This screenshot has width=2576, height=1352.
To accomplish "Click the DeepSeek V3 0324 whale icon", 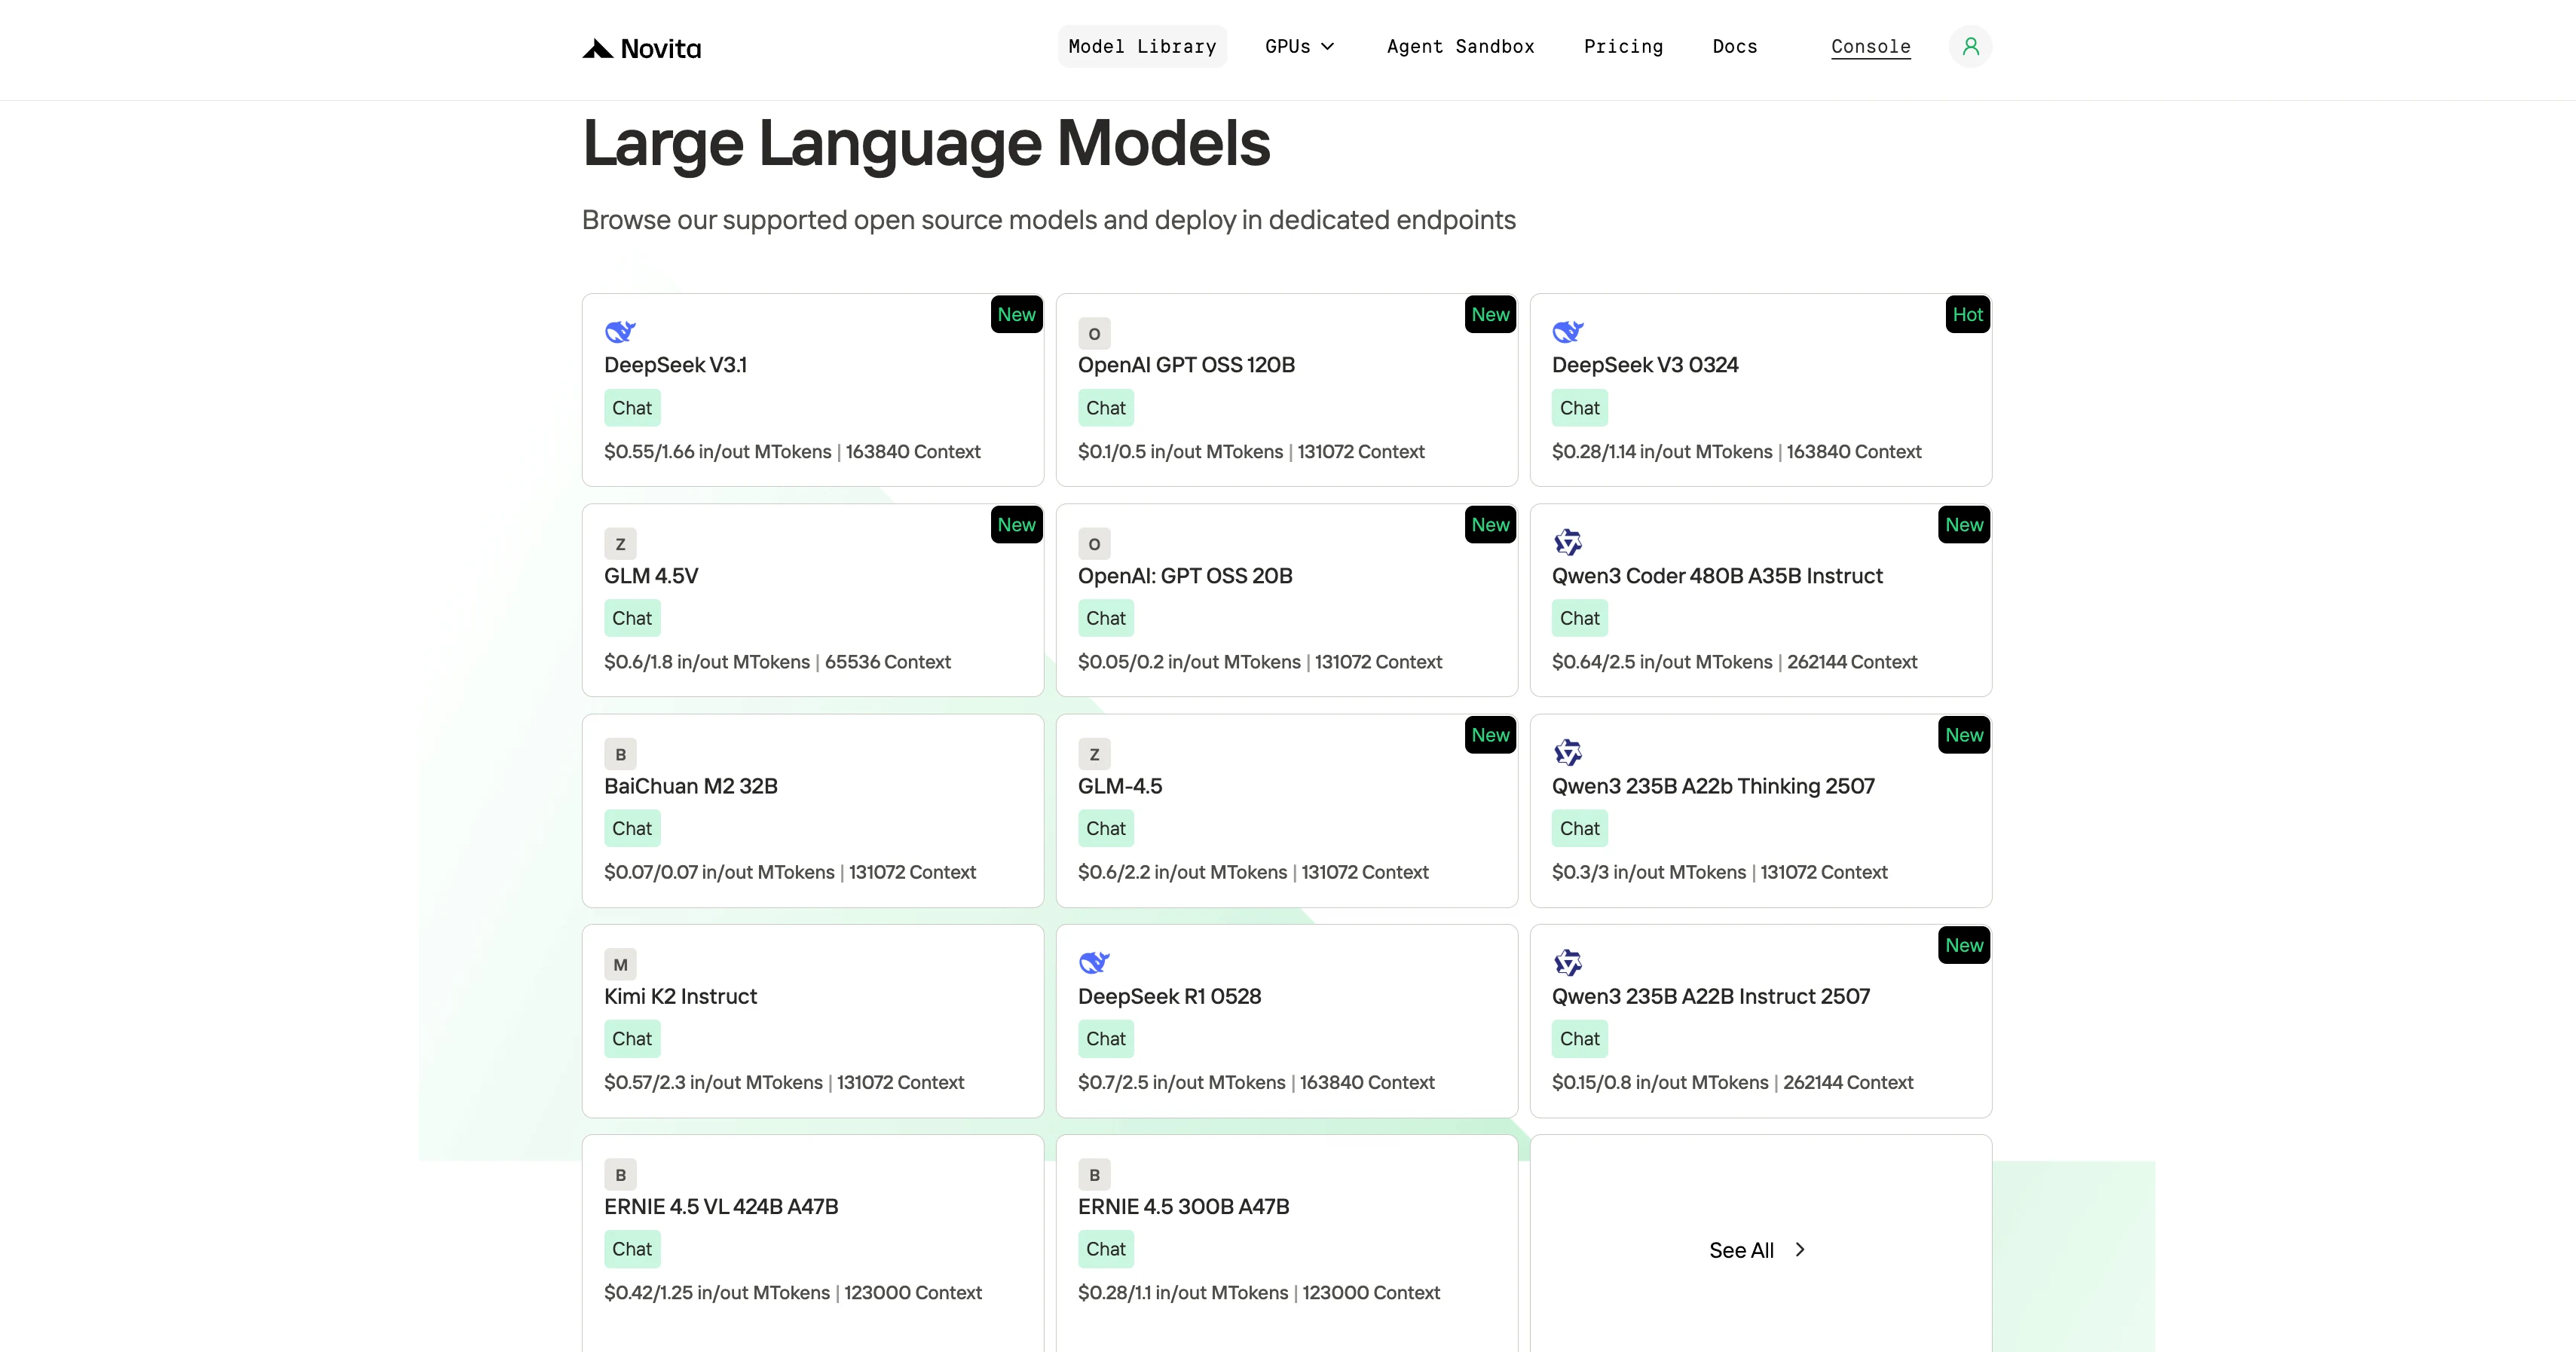I will [1568, 332].
